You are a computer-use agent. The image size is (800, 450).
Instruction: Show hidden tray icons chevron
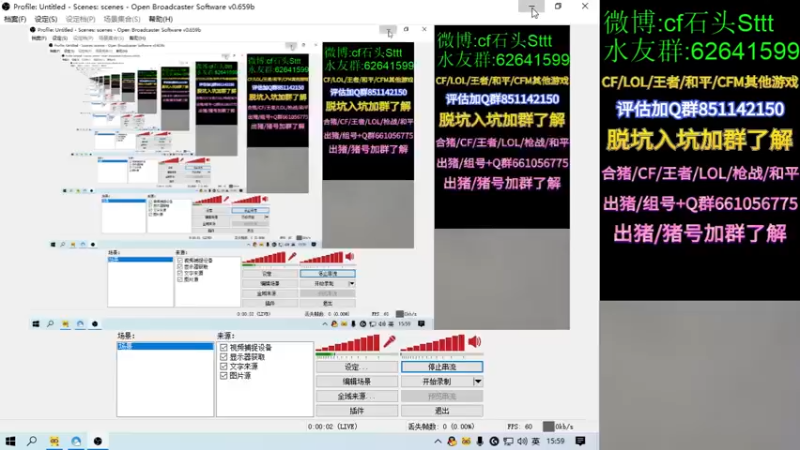click(438, 441)
